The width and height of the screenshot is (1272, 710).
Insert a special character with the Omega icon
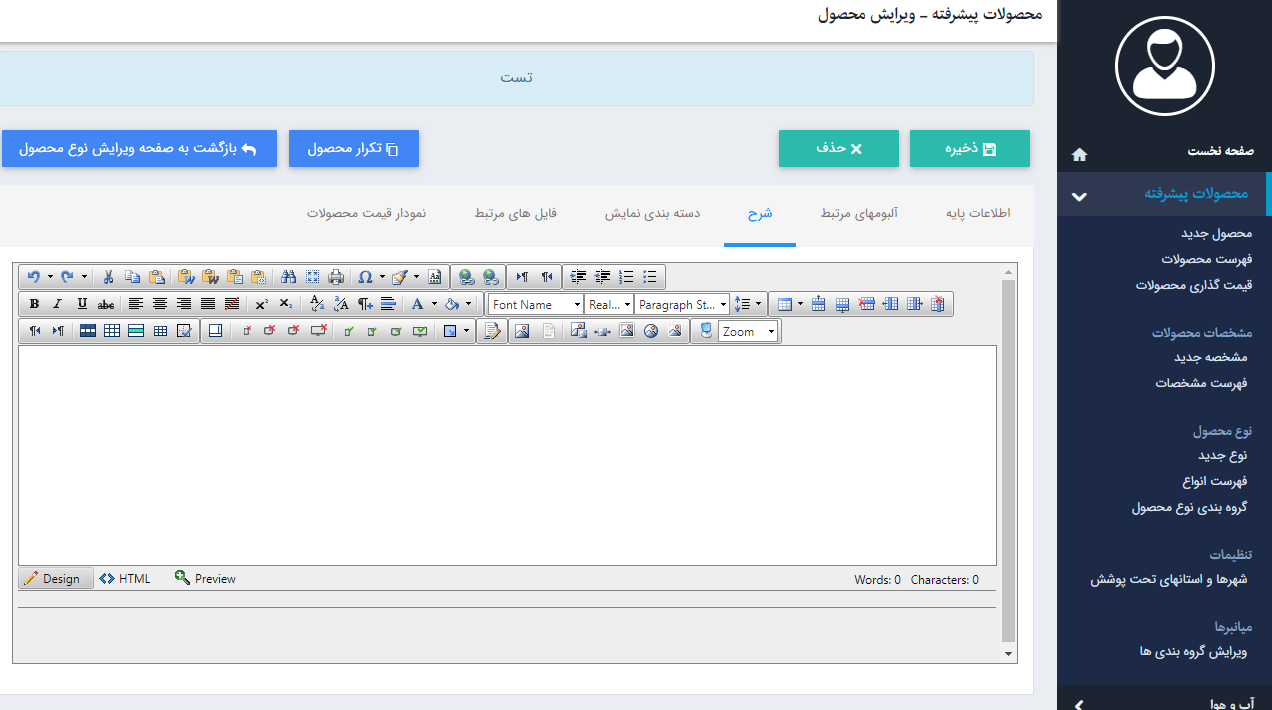pos(364,277)
